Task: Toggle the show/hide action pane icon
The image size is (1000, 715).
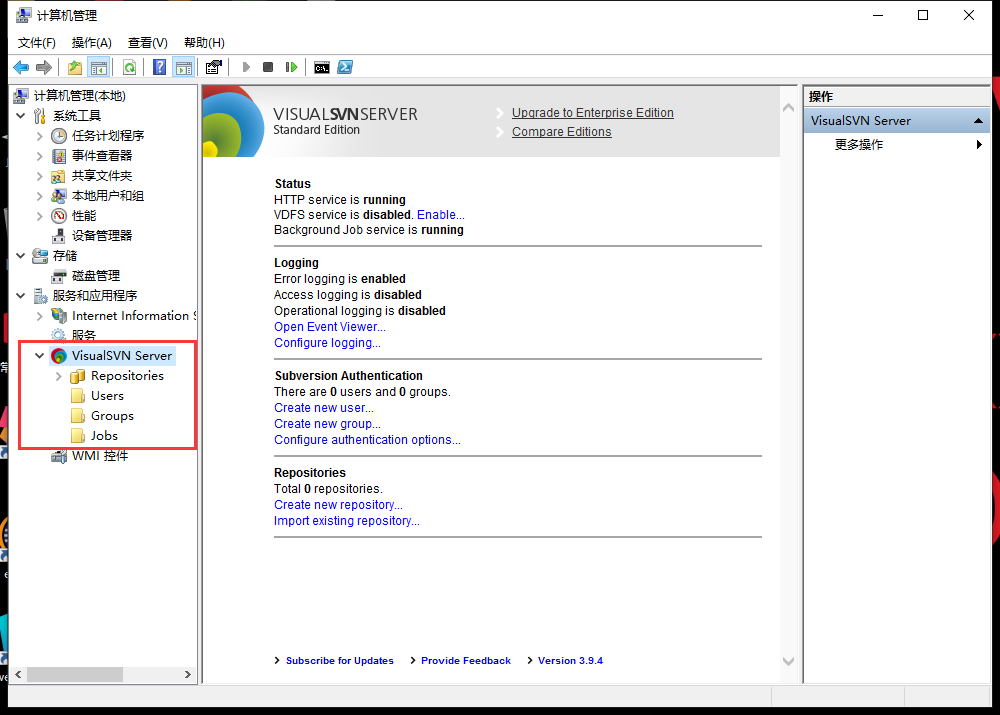Action: tap(184, 67)
